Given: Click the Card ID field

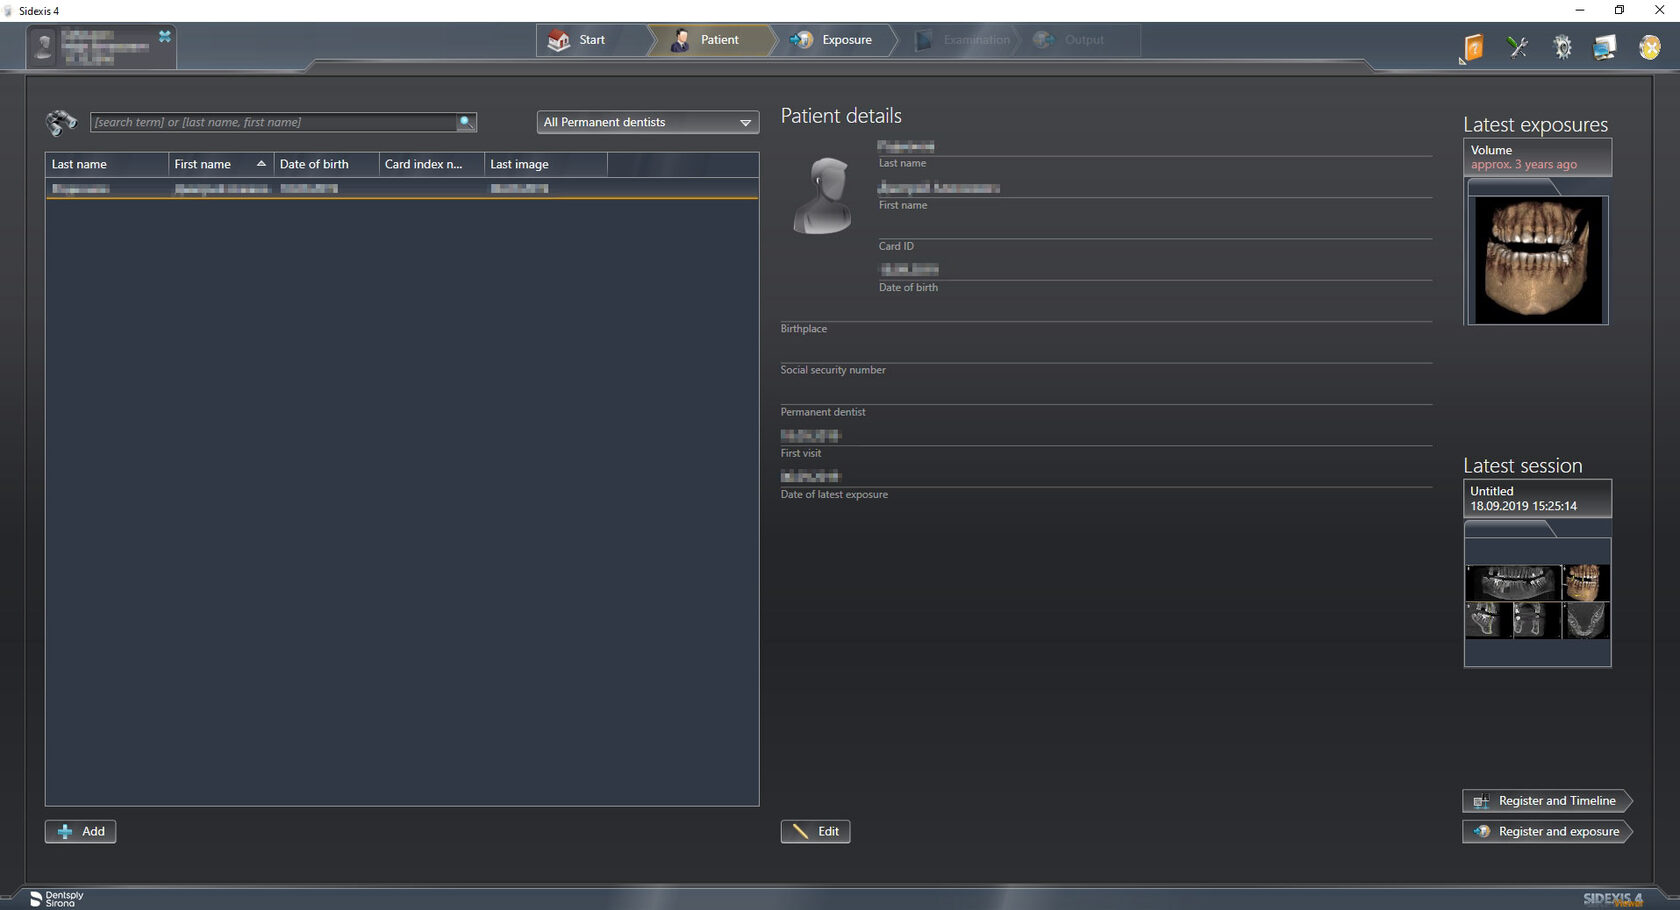Looking at the screenshot, I should point(1155,228).
